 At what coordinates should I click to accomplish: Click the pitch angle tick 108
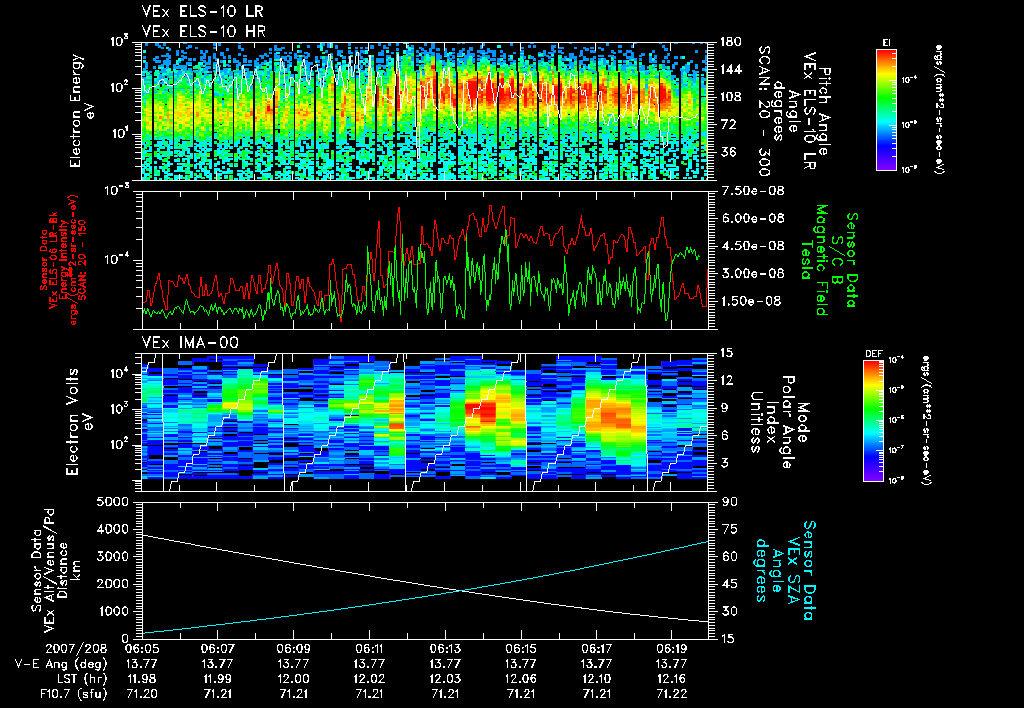(x=730, y=97)
